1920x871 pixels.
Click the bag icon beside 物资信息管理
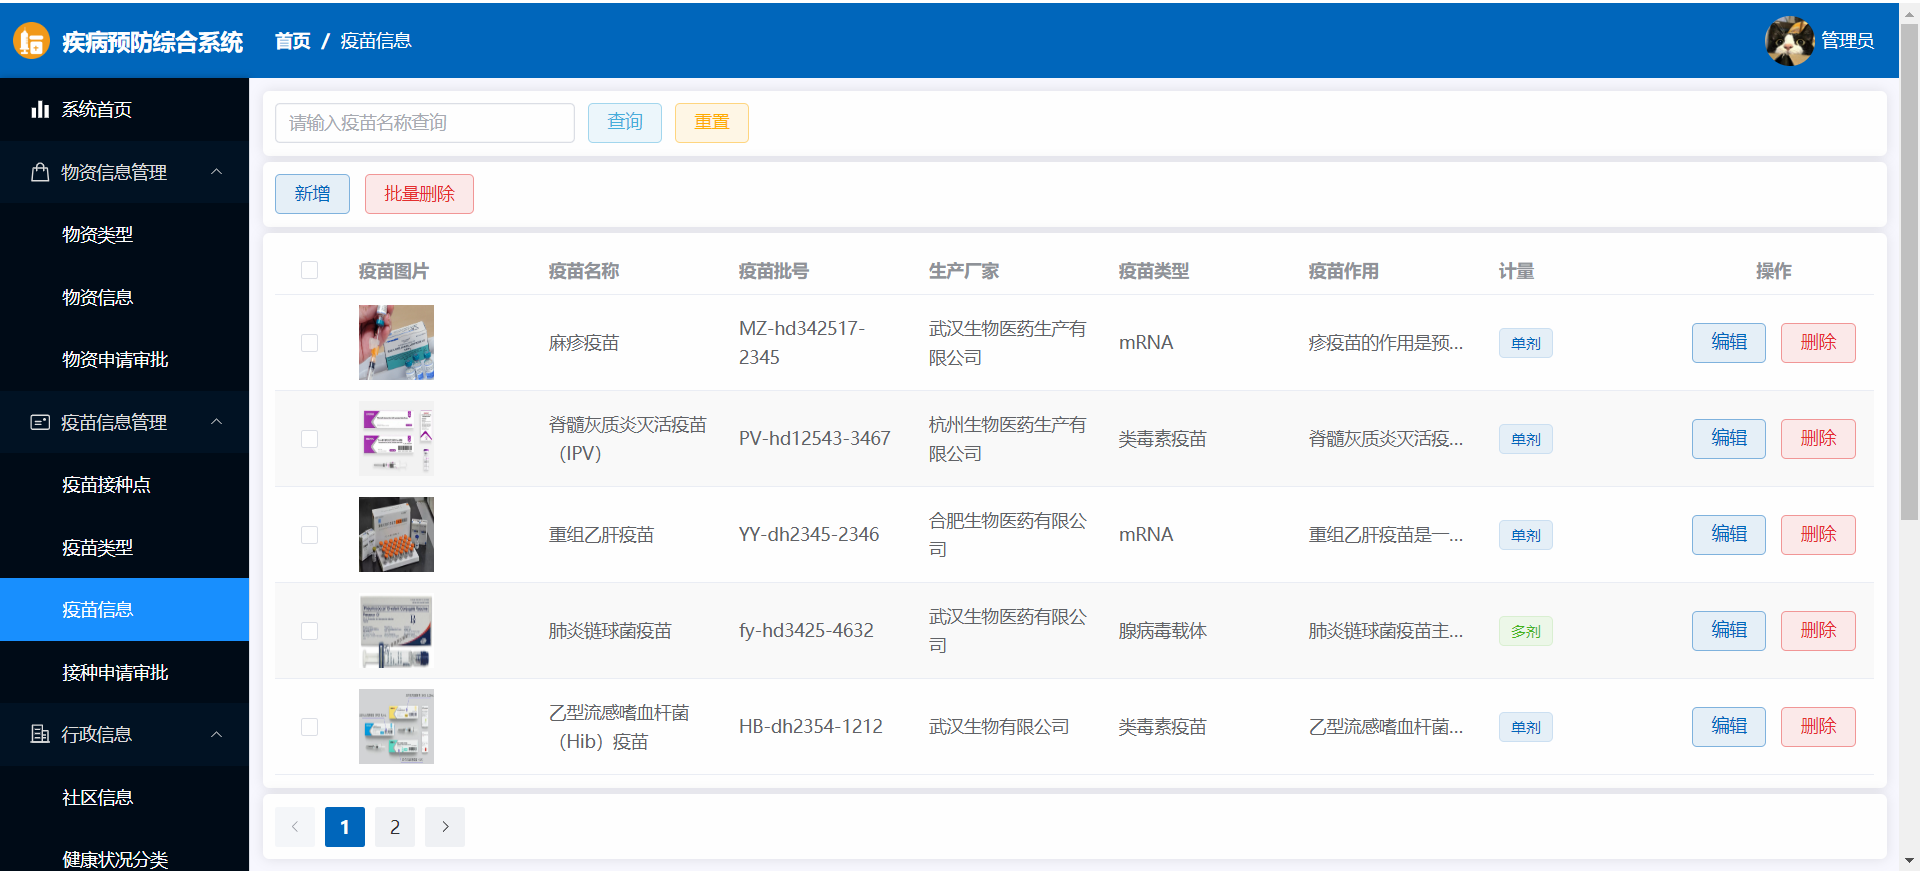pyautogui.click(x=40, y=172)
